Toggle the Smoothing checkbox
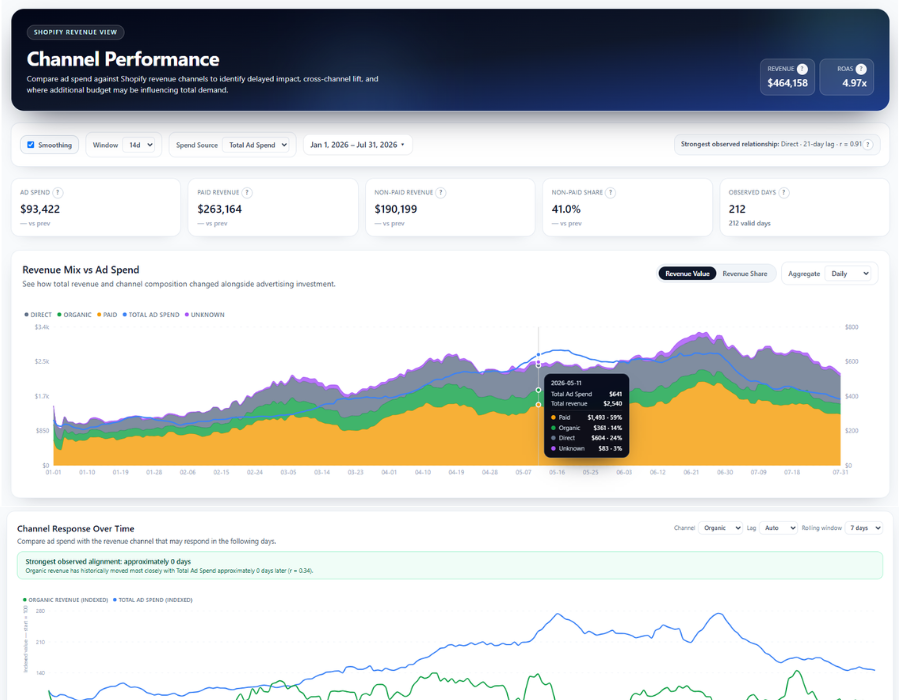900x700 pixels. click(31, 145)
